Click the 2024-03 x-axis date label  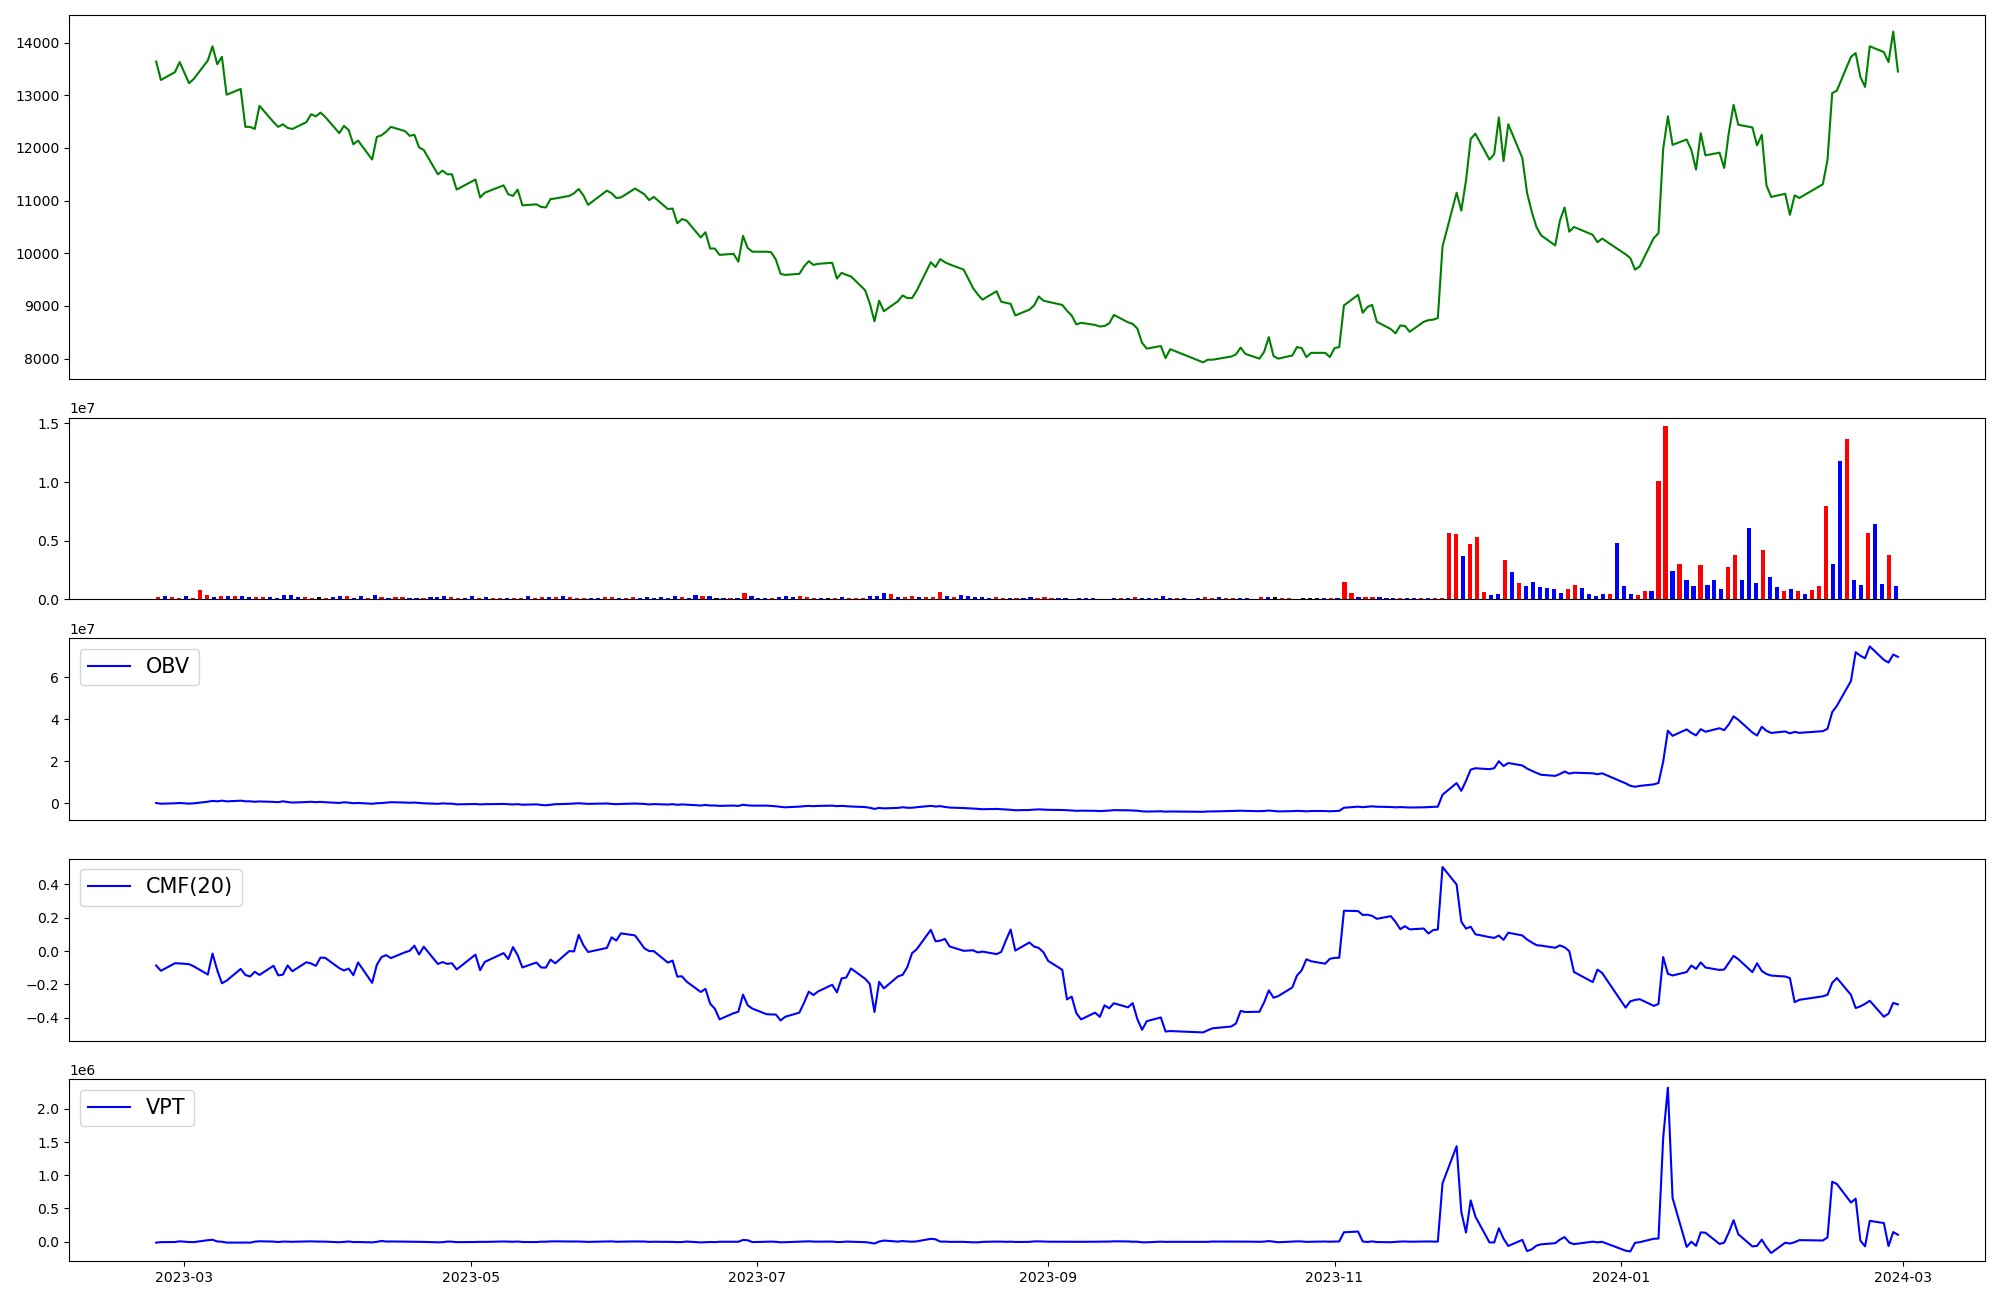[x=1903, y=1277]
